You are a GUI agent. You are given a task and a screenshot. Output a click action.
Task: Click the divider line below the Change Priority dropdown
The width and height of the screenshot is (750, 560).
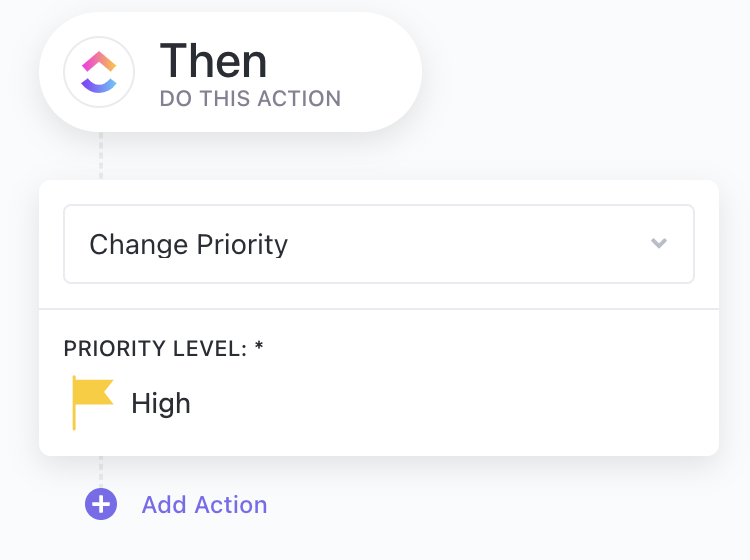(378, 309)
